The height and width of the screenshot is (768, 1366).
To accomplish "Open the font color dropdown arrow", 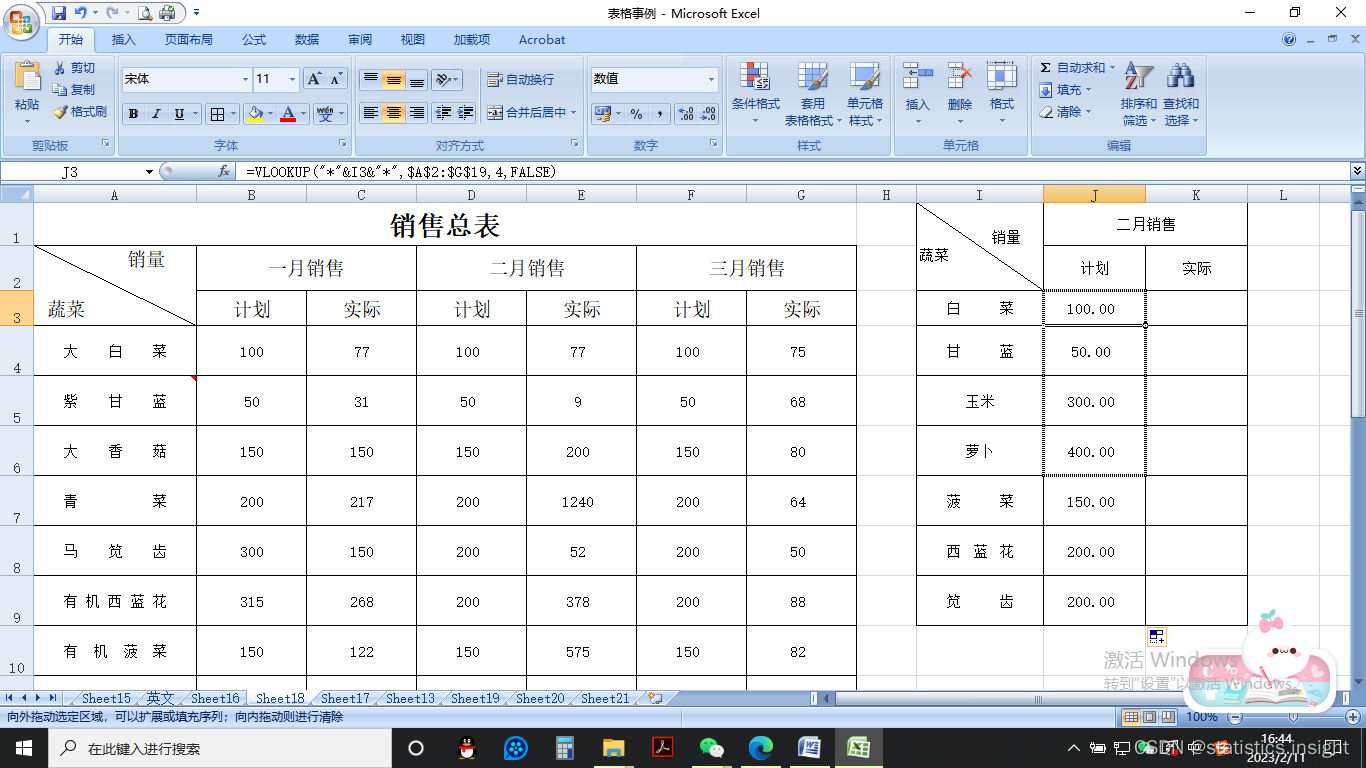I will point(304,114).
